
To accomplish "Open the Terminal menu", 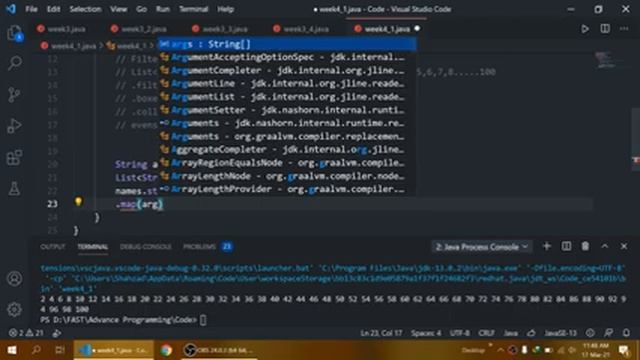I will (193, 9).
